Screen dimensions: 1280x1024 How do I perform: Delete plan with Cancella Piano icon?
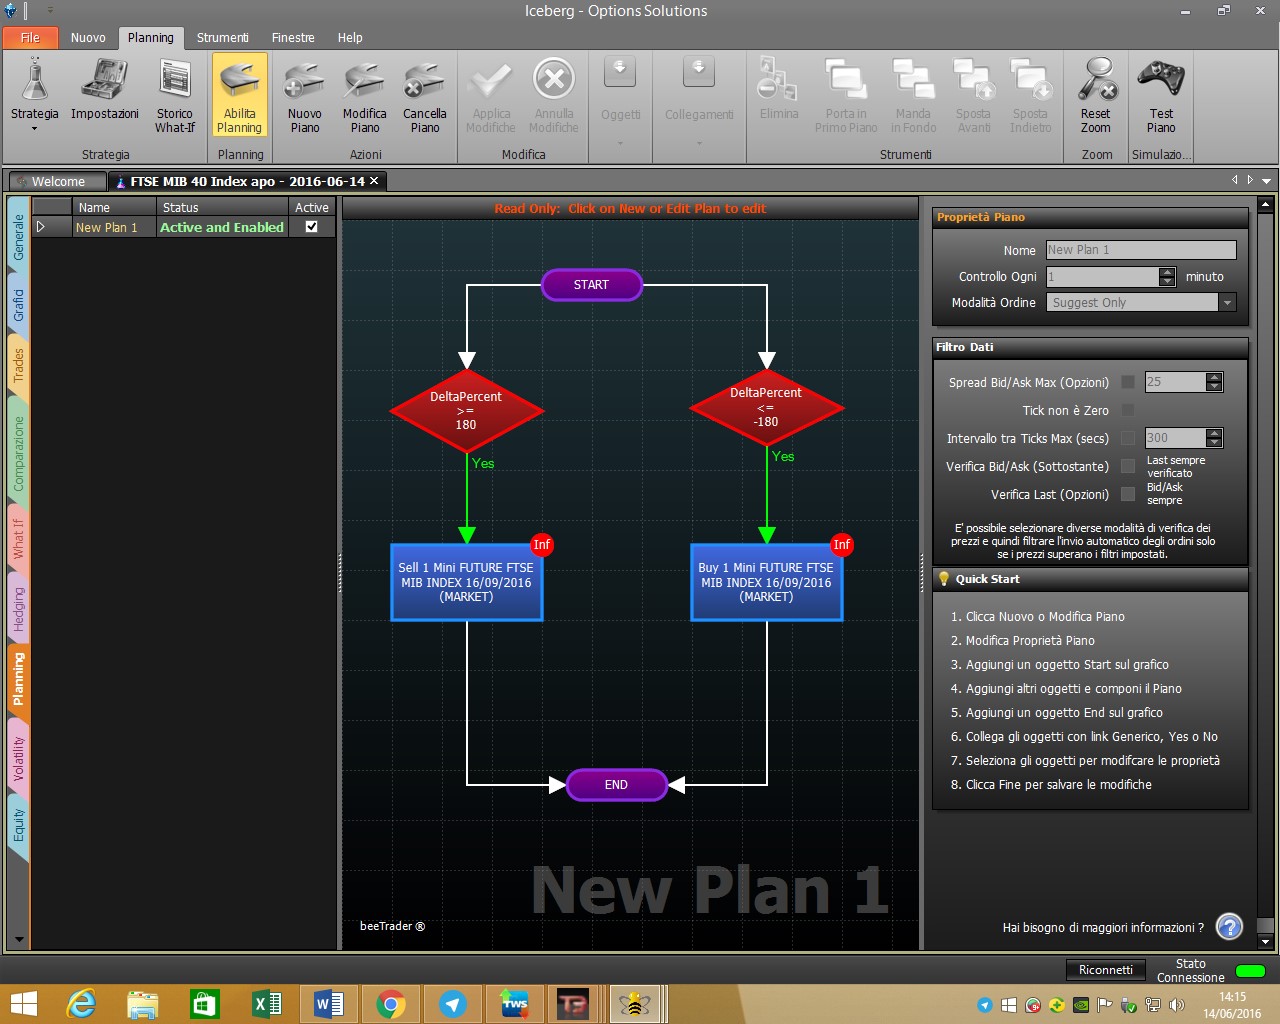coord(424,80)
